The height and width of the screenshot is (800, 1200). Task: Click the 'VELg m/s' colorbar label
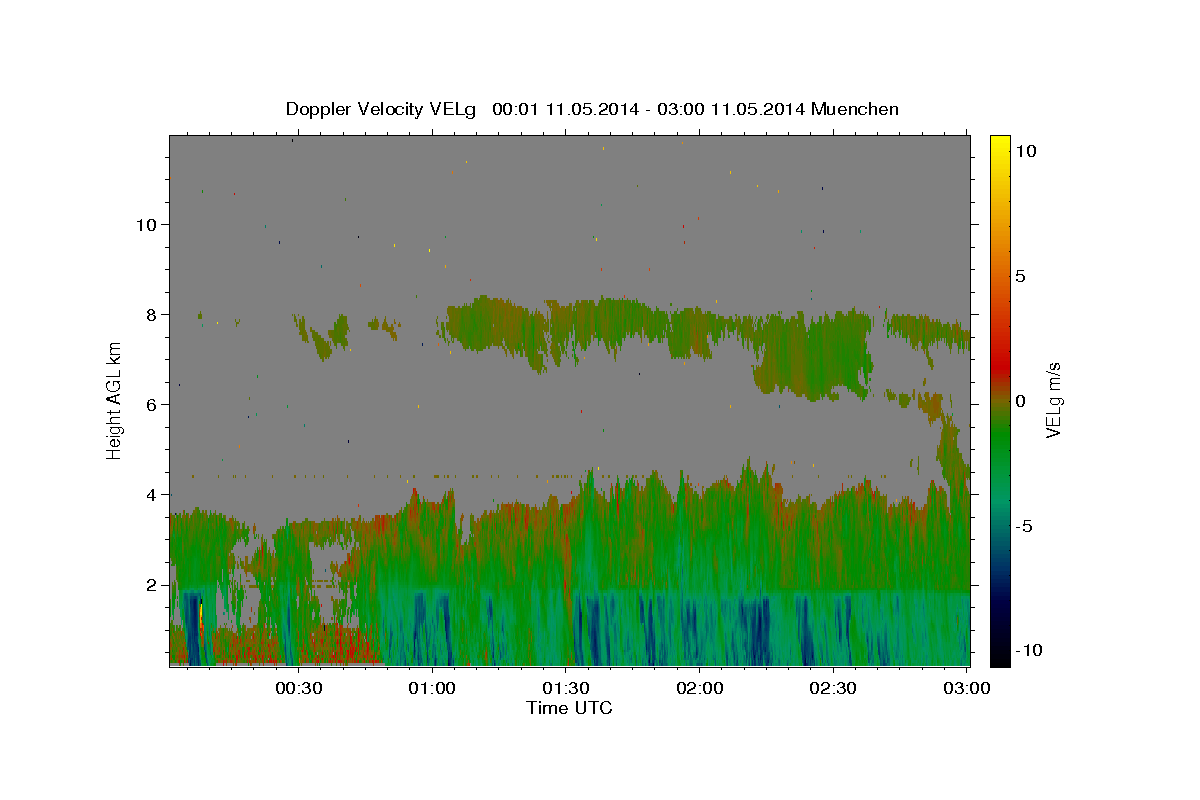coord(1053,400)
